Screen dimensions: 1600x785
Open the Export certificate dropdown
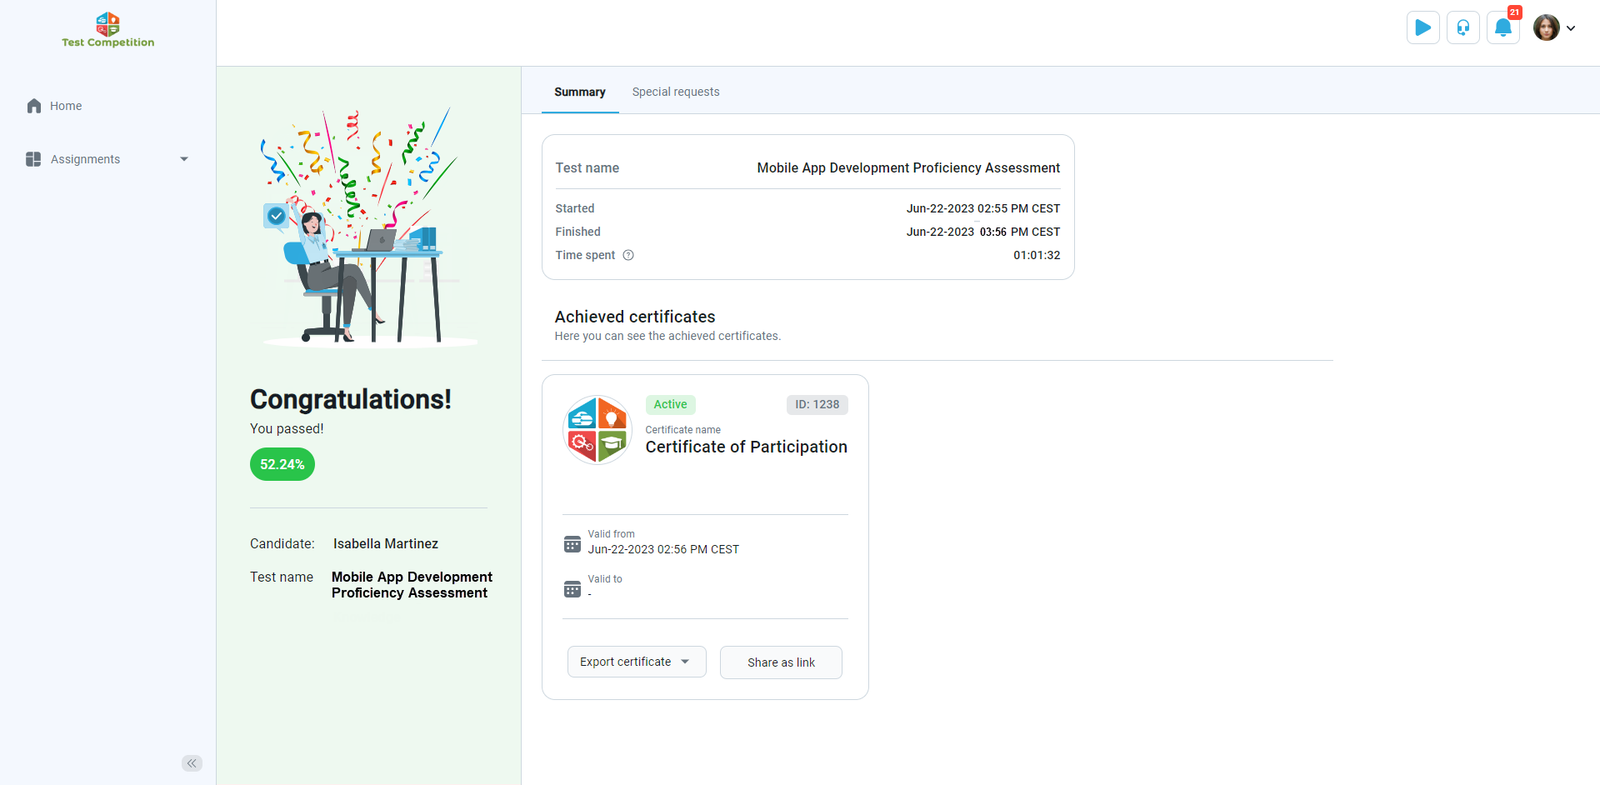tap(636, 662)
